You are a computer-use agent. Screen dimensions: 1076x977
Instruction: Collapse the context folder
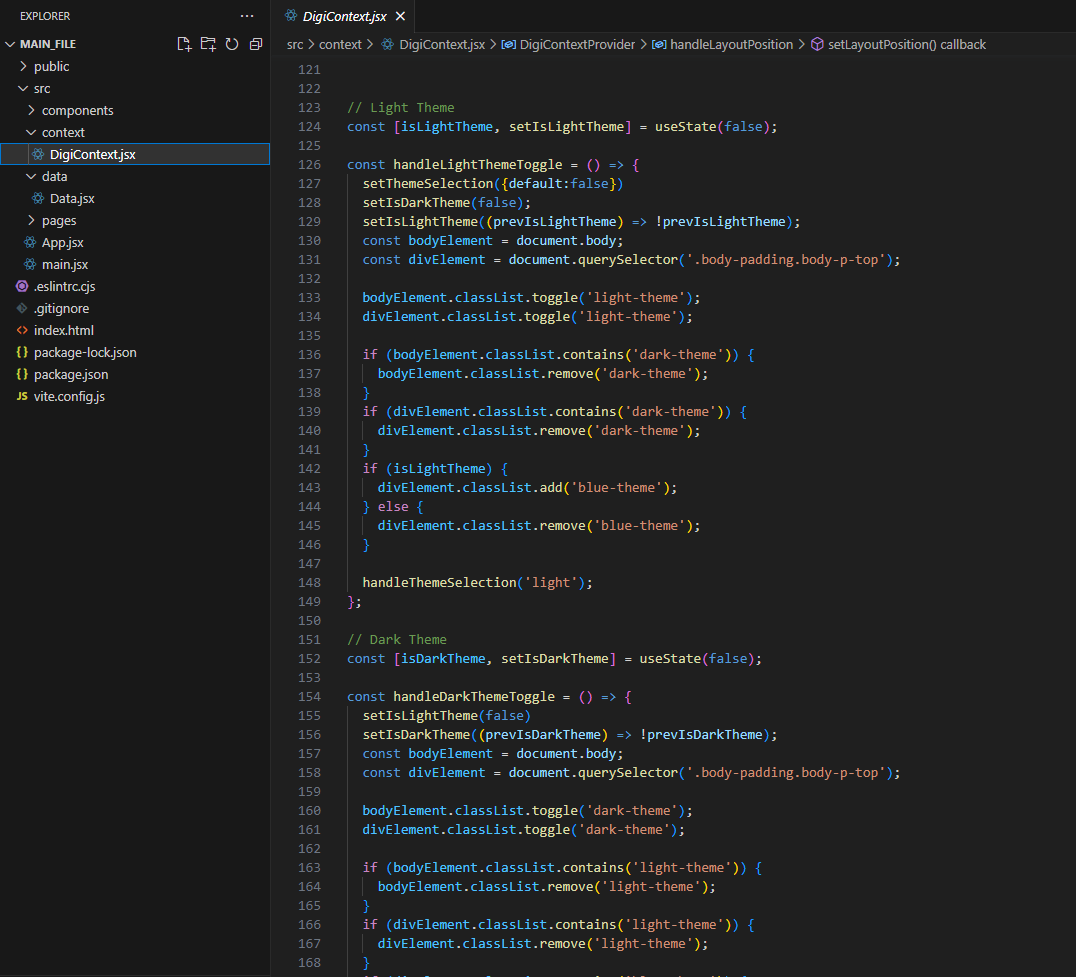[x=63, y=132]
